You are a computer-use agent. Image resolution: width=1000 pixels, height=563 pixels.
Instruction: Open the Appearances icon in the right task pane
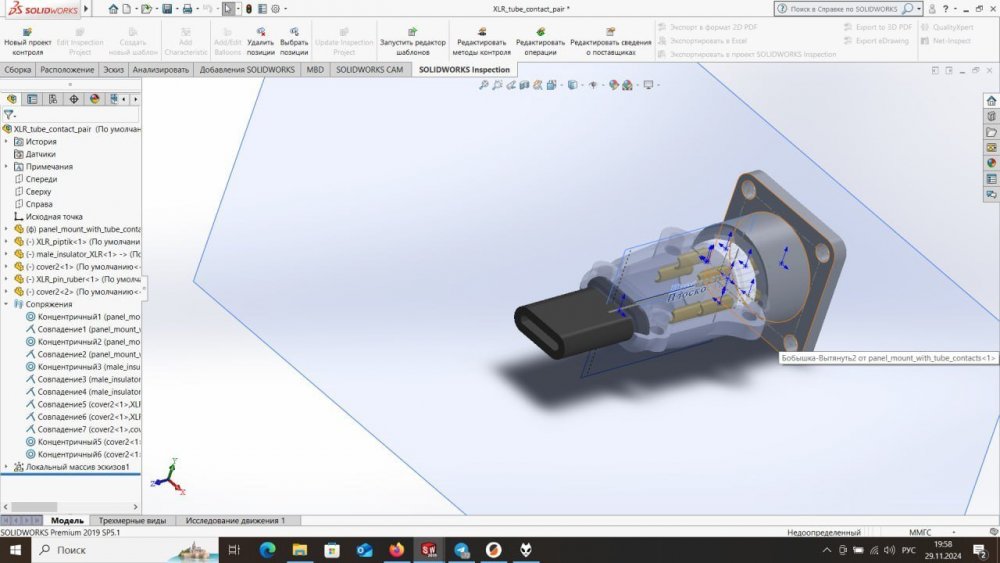pyautogui.click(x=991, y=163)
